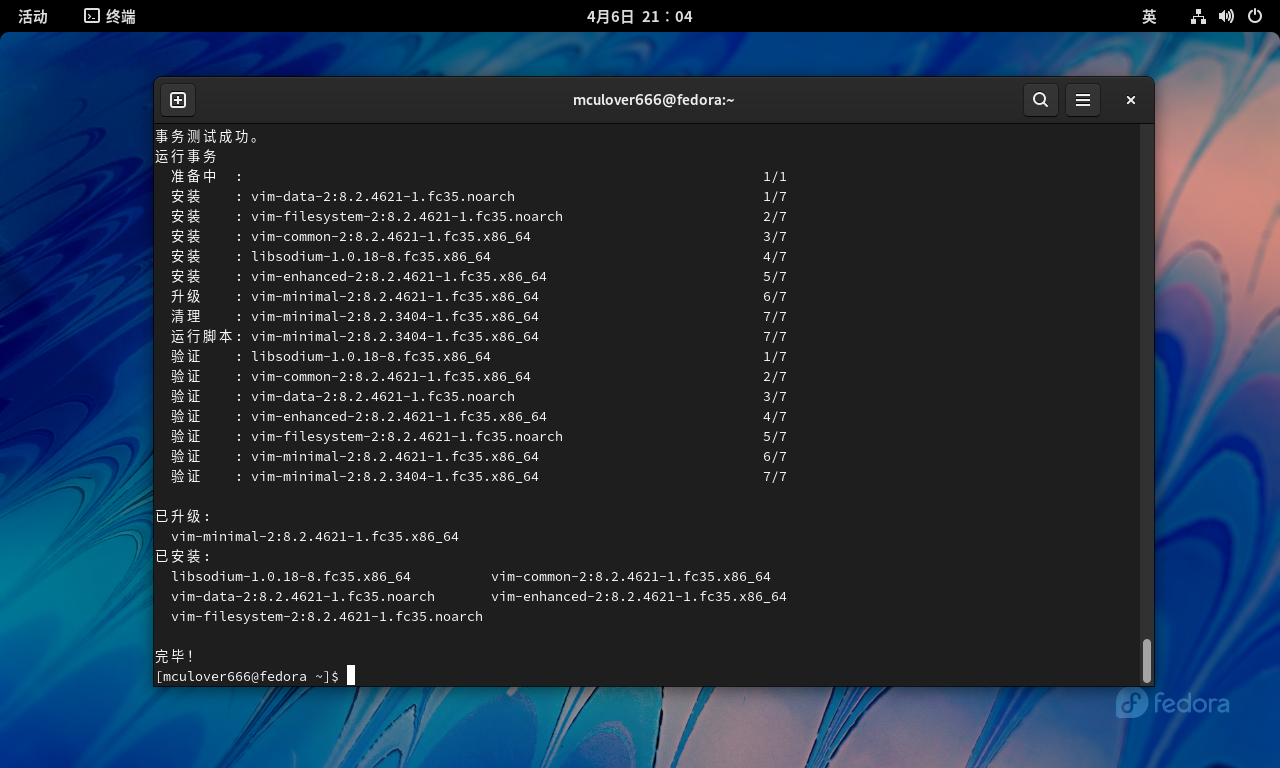Click install line for vim-common 3/7
Viewport: 1280px width, 768px height.
coord(479,236)
